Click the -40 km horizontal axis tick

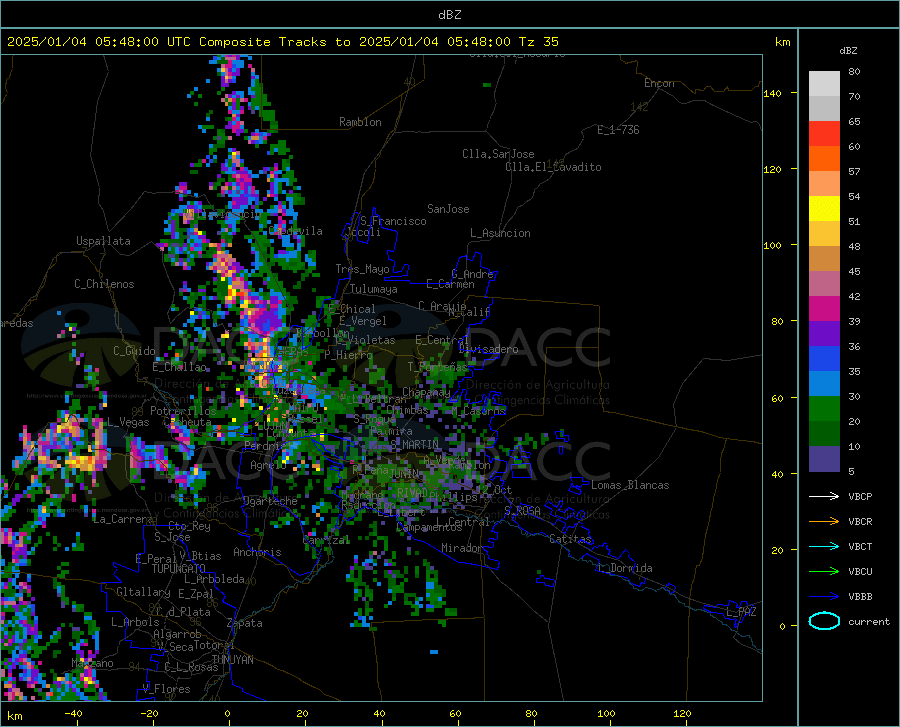pyautogui.click(x=73, y=713)
